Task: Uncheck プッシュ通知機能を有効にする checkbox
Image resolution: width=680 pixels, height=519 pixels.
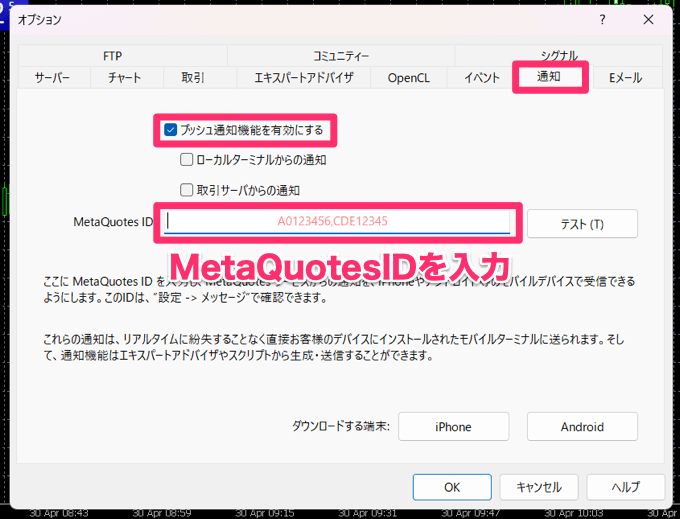Action: coord(170,130)
